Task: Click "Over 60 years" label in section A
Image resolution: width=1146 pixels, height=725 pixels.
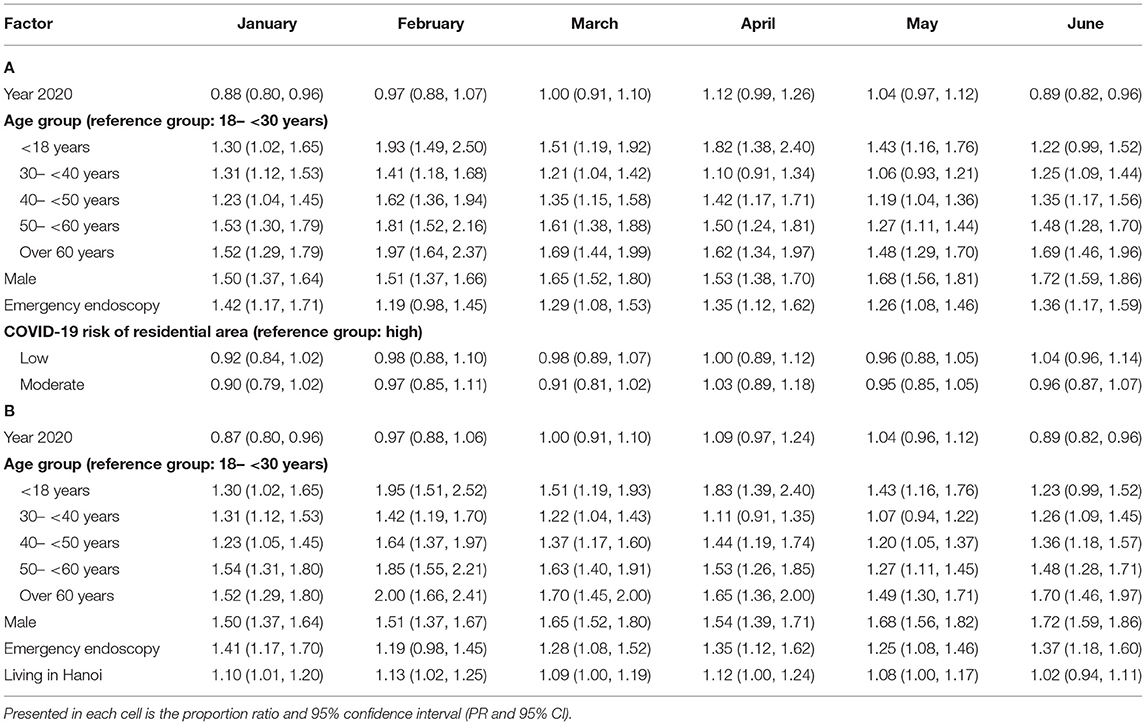Action: pyautogui.click(x=67, y=252)
